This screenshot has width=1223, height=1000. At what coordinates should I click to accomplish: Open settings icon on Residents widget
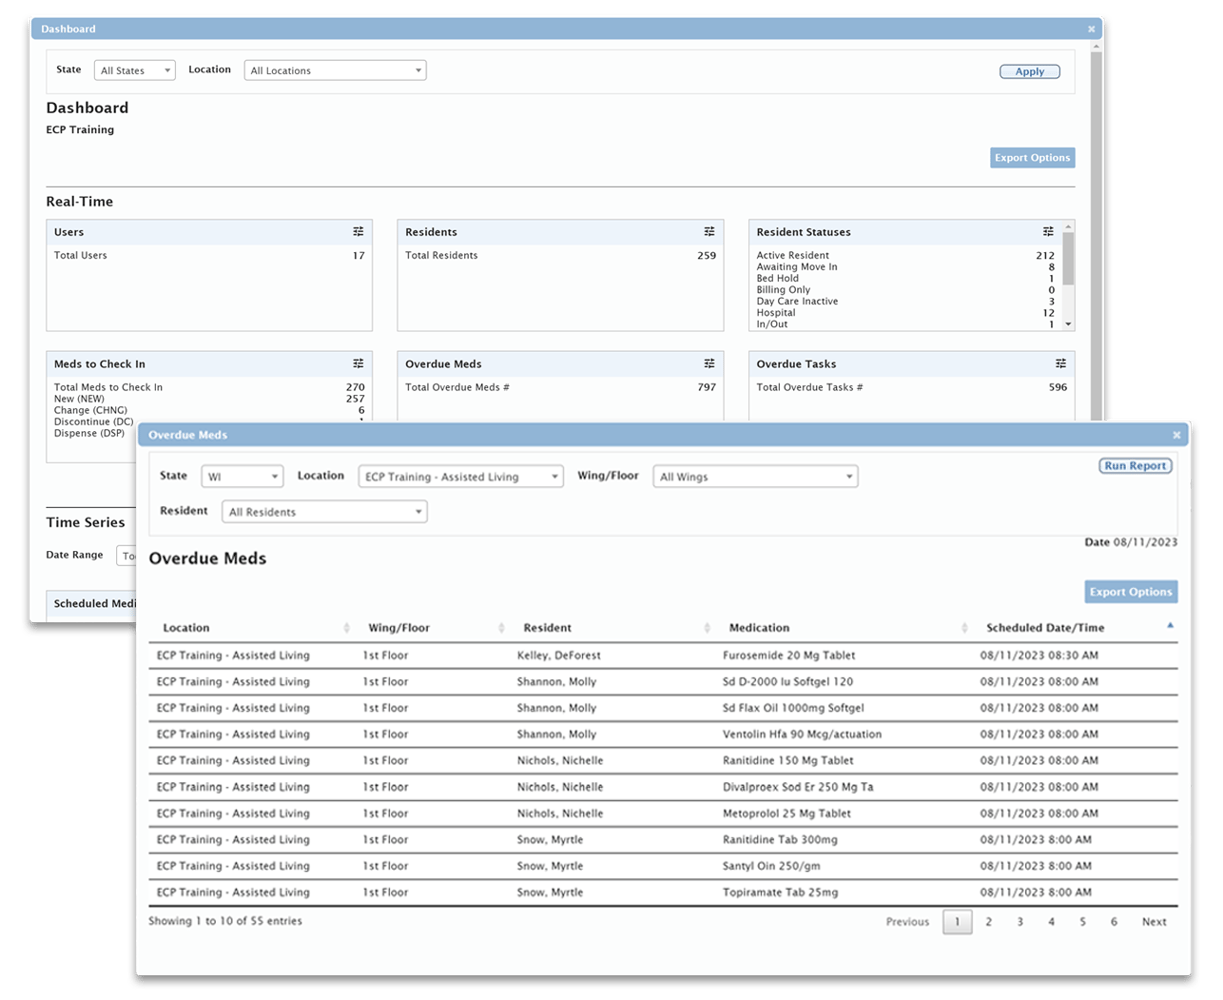click(709, 232)
